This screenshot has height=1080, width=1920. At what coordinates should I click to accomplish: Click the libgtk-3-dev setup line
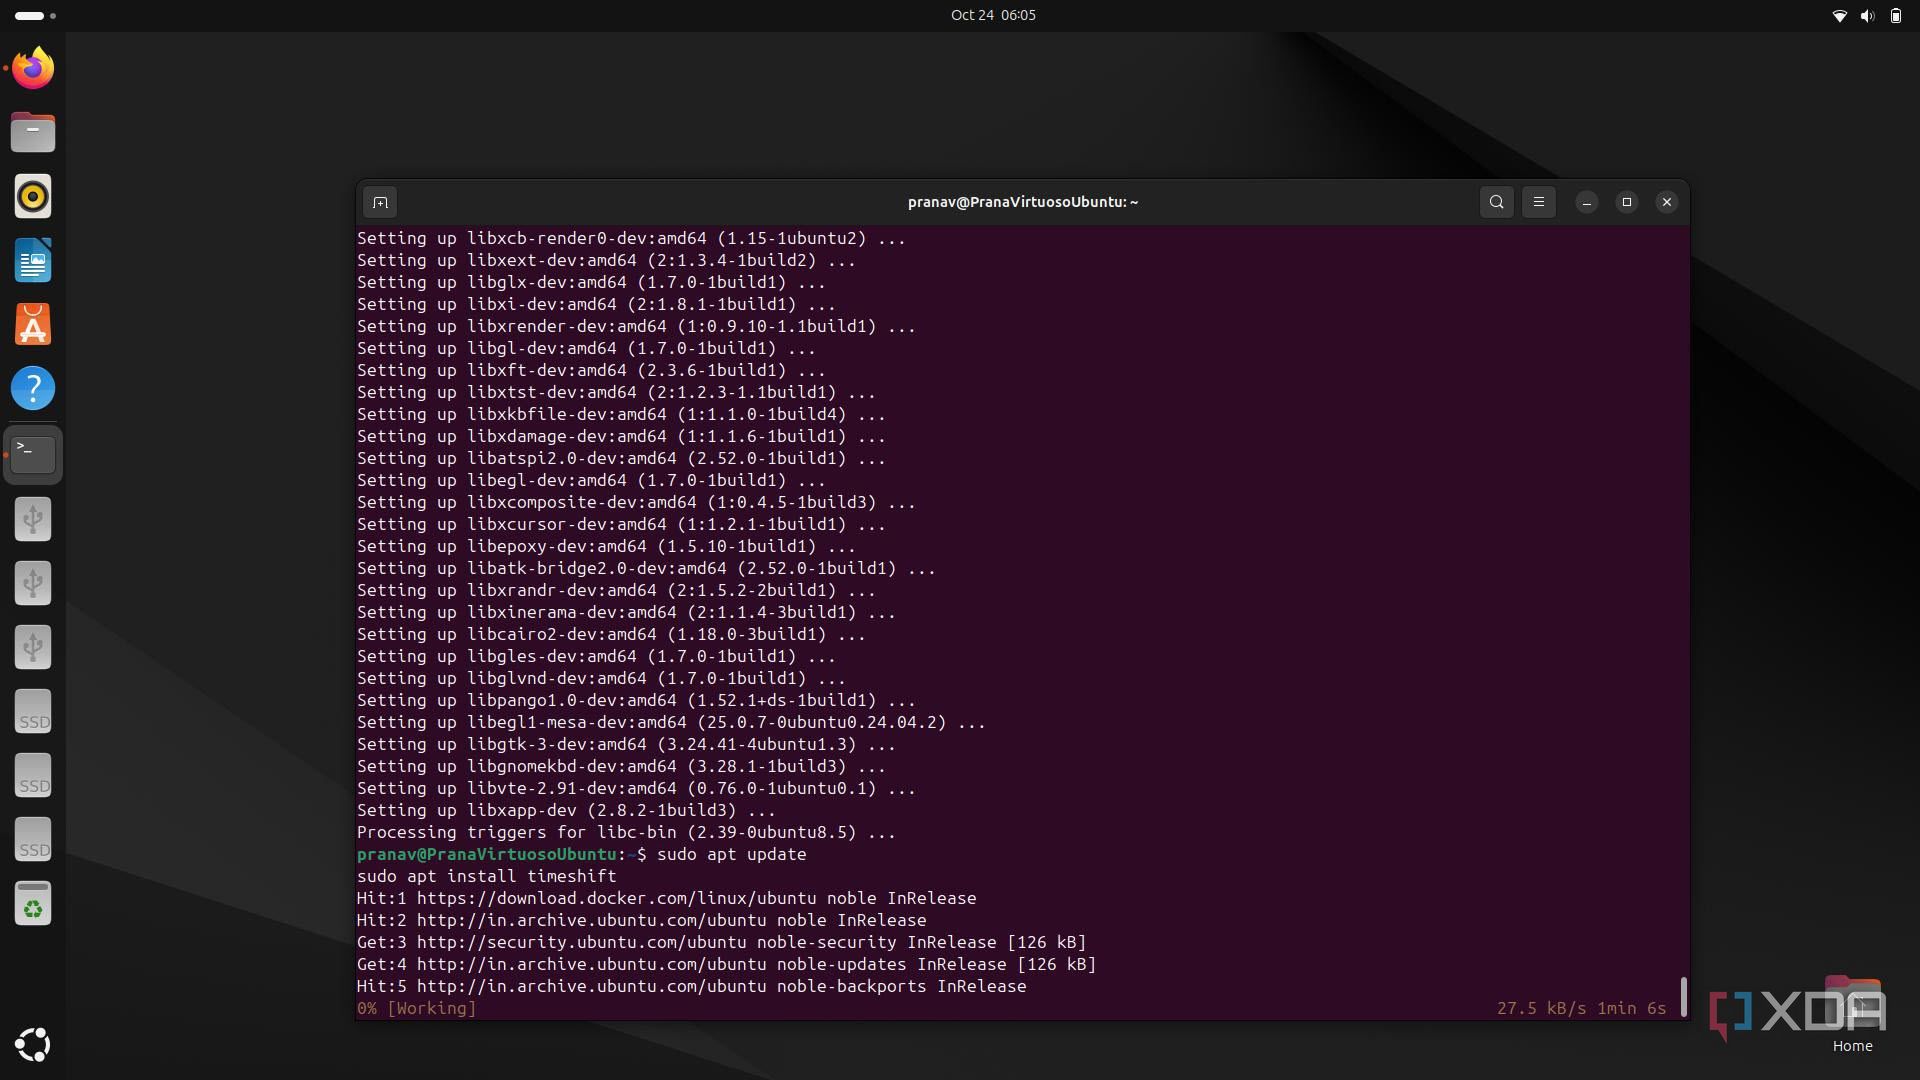pyautogui.click(x=627, y=744)
